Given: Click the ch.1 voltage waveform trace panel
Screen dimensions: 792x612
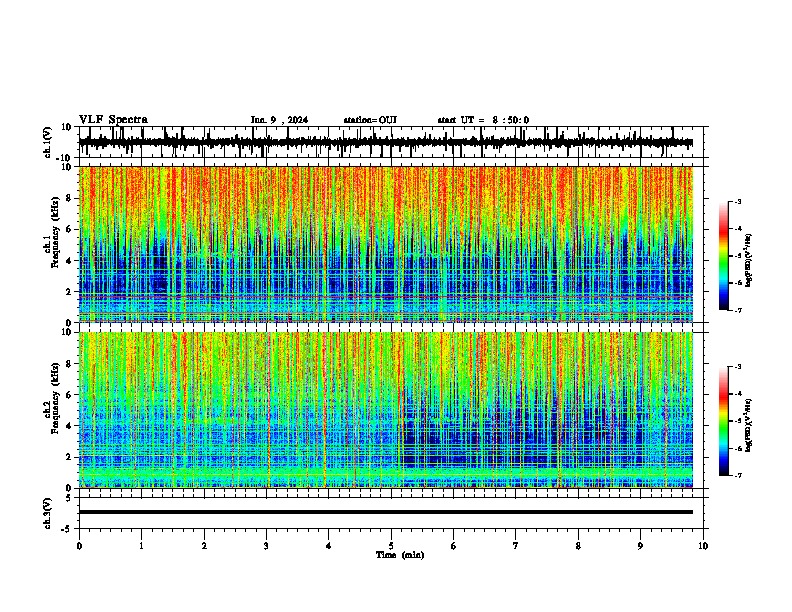Looking at the screenshot, I should pos(391,142).
